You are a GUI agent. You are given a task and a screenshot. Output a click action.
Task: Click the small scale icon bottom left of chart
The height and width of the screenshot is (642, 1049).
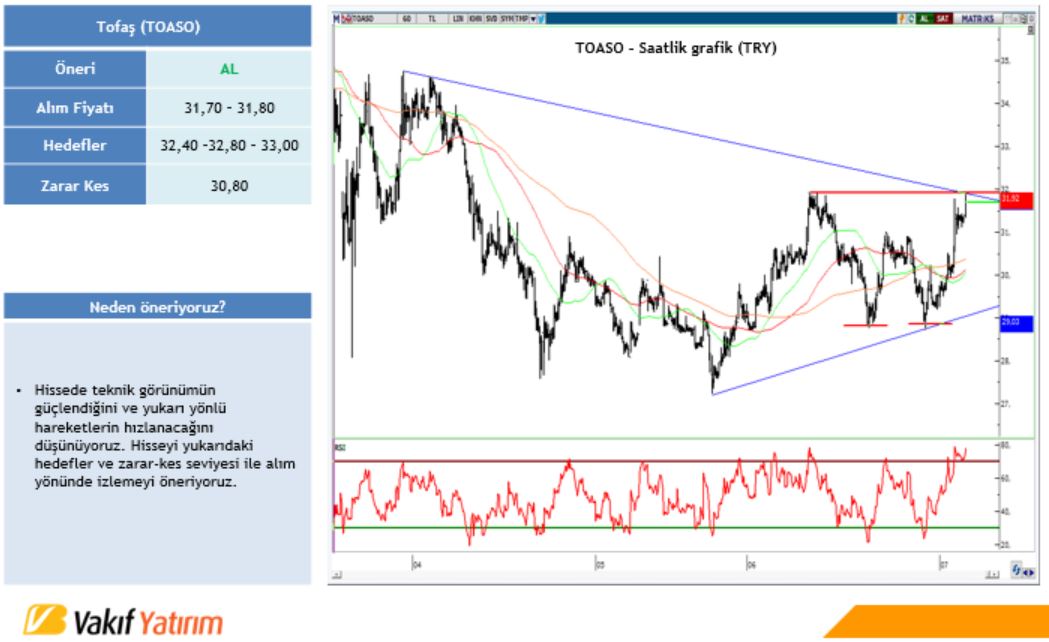(x=338, y=574)
